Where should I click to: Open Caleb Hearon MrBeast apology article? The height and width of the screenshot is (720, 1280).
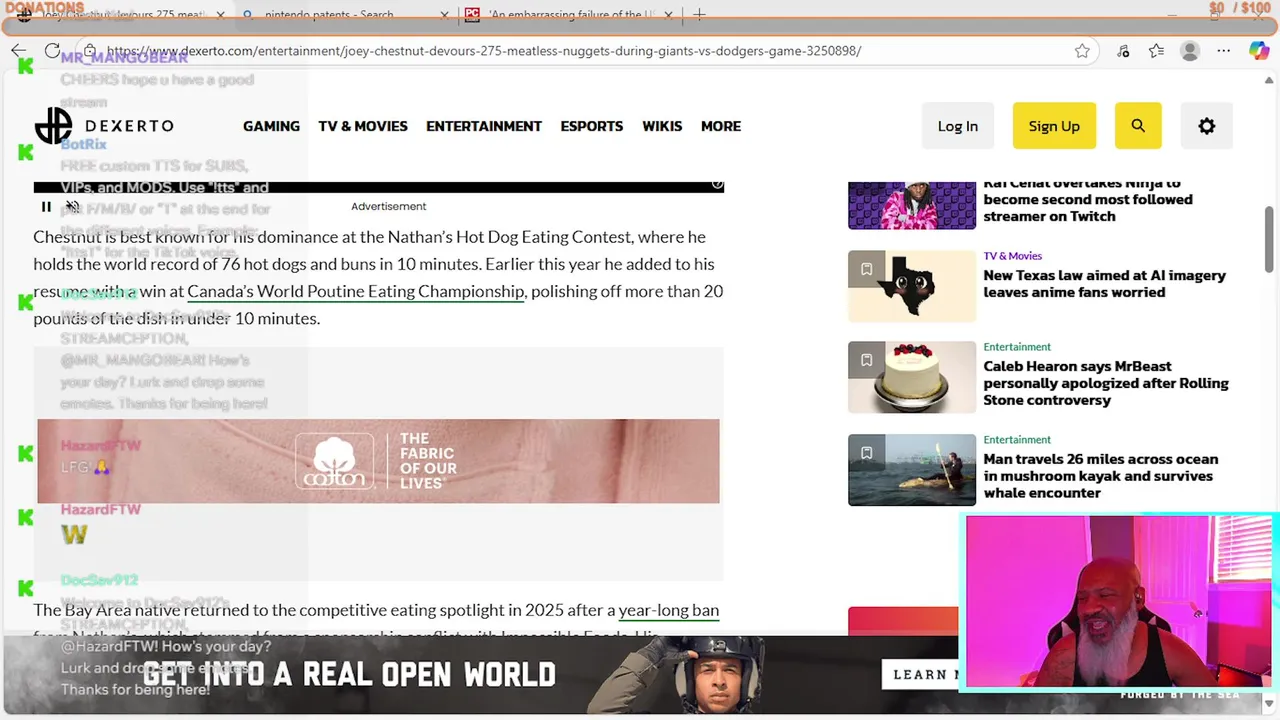[1106, 383]
